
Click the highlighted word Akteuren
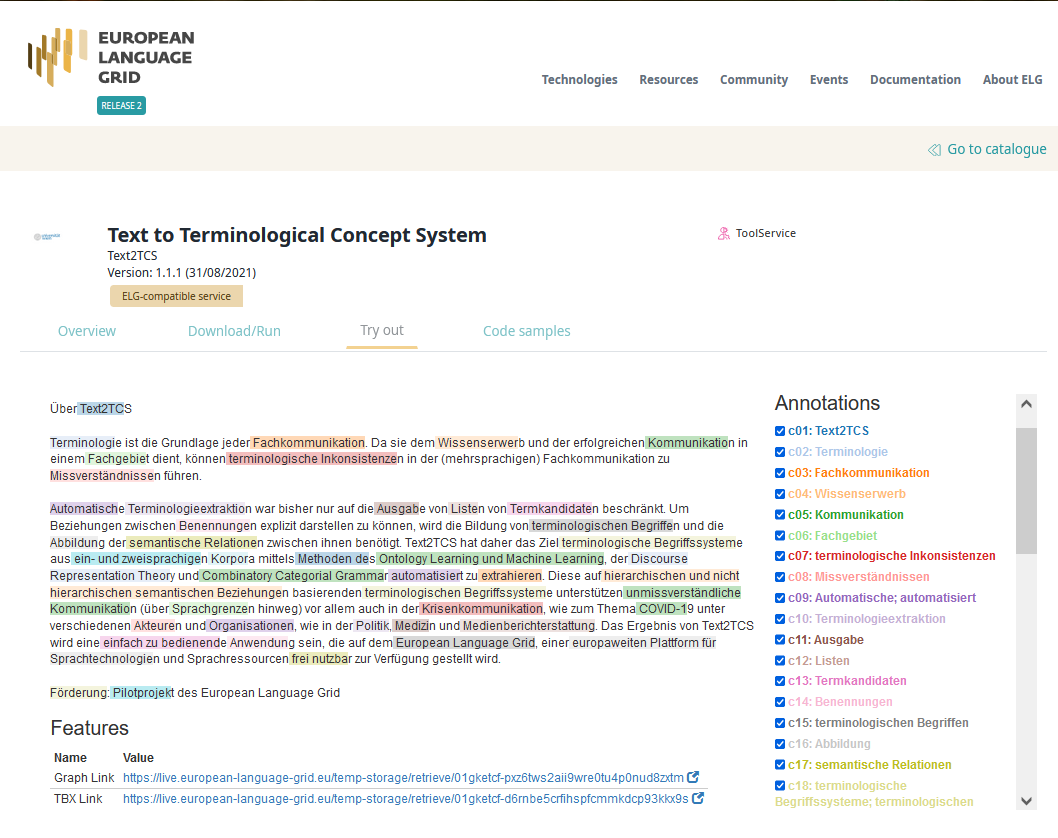(158, 625)
